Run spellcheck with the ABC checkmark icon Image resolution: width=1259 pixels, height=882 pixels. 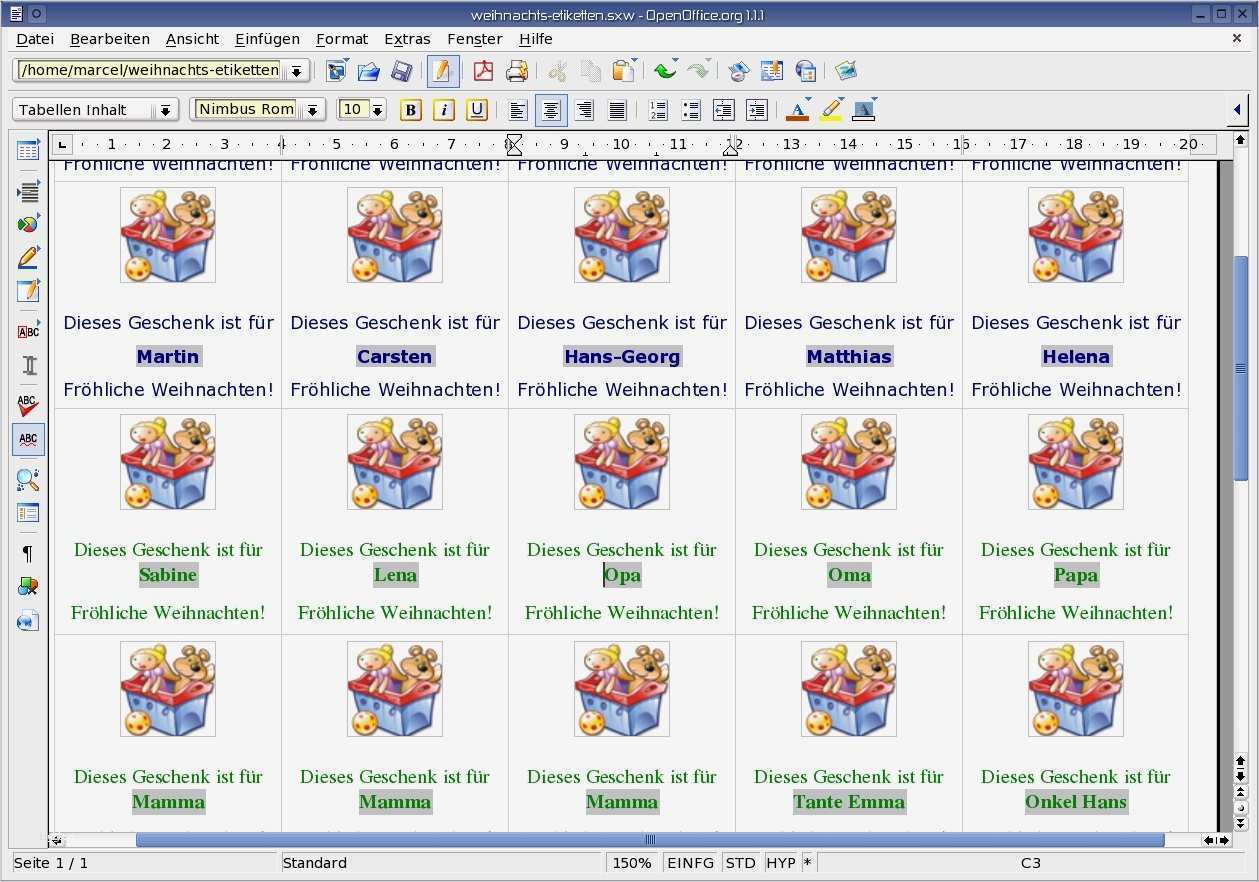click(x=28, y=405)
